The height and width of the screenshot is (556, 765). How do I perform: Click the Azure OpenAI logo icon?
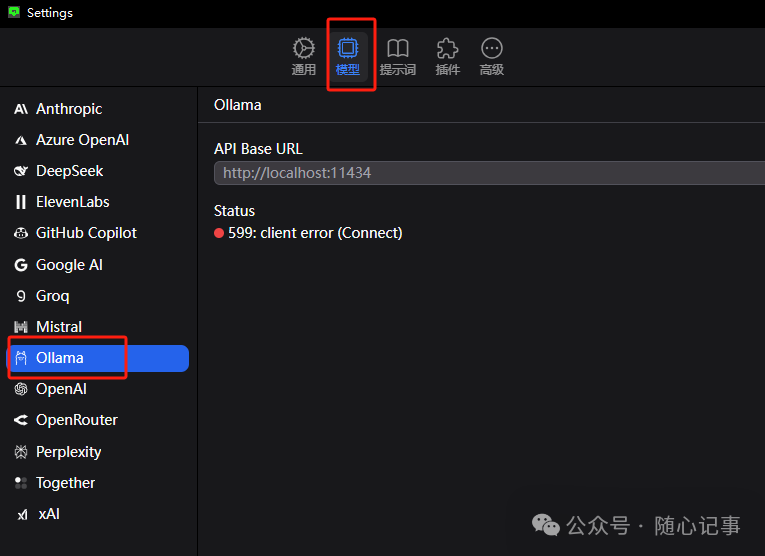pos(20,140)
